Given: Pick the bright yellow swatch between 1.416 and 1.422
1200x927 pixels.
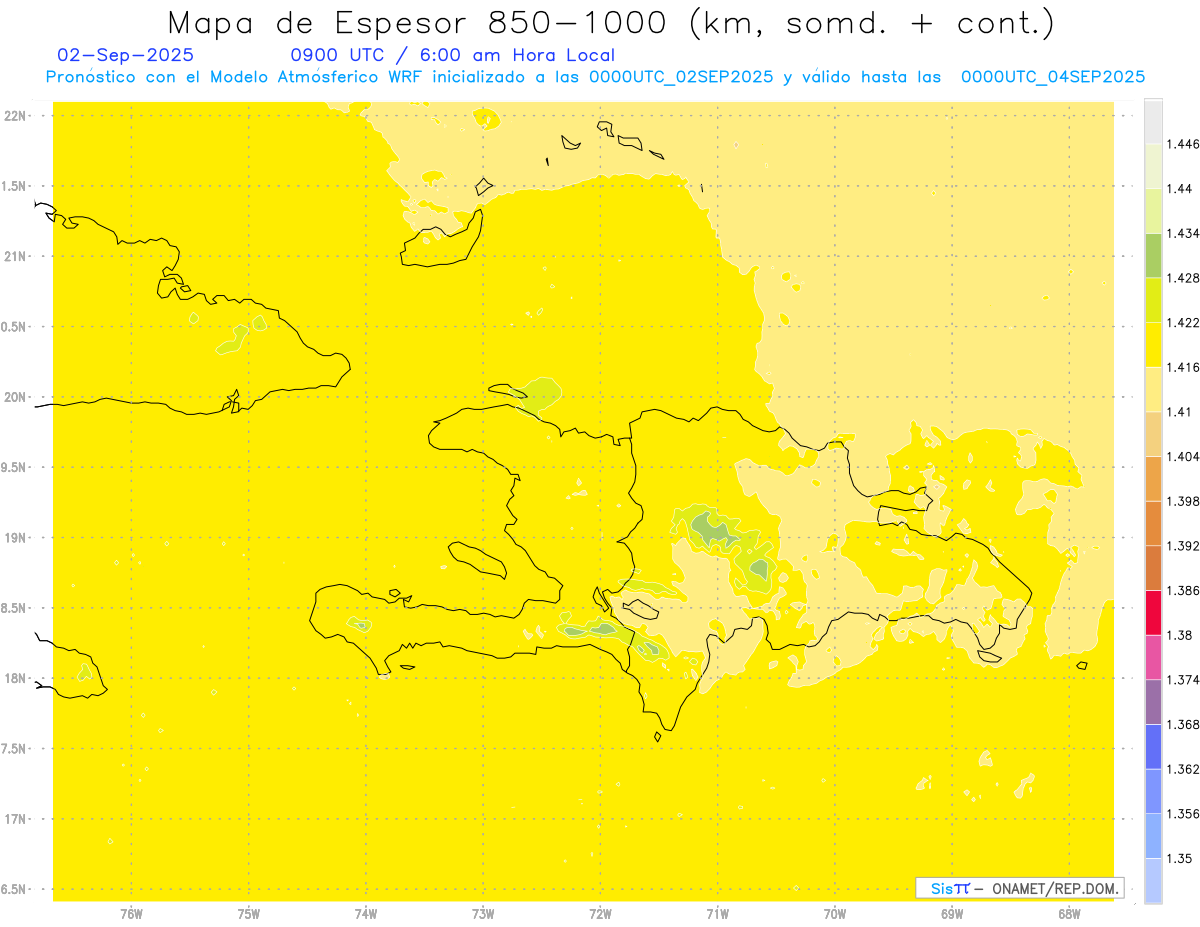Looking at the screenshot, I should click(1153, 345).
